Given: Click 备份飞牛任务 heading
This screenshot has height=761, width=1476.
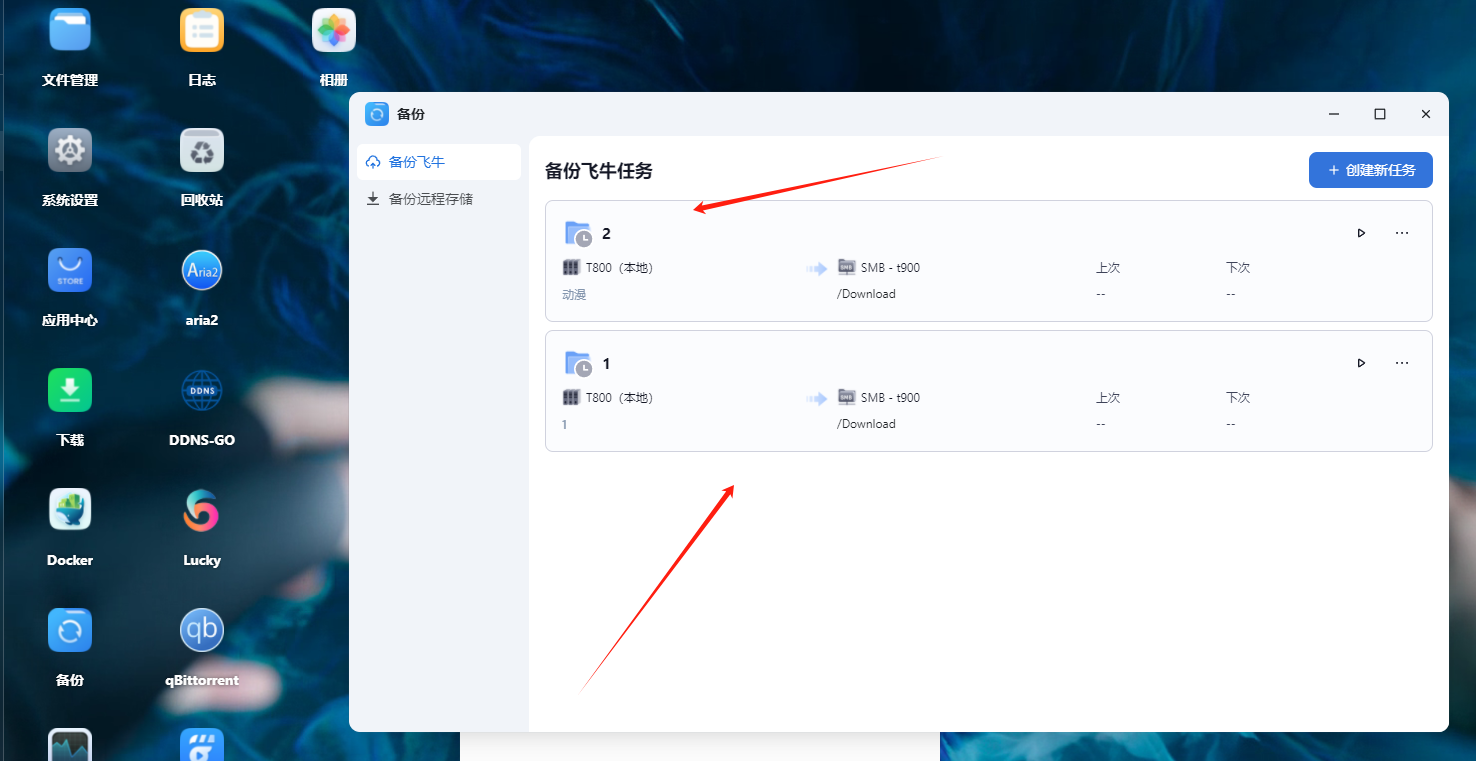Looking at the screenshot, I should point(599,171).
